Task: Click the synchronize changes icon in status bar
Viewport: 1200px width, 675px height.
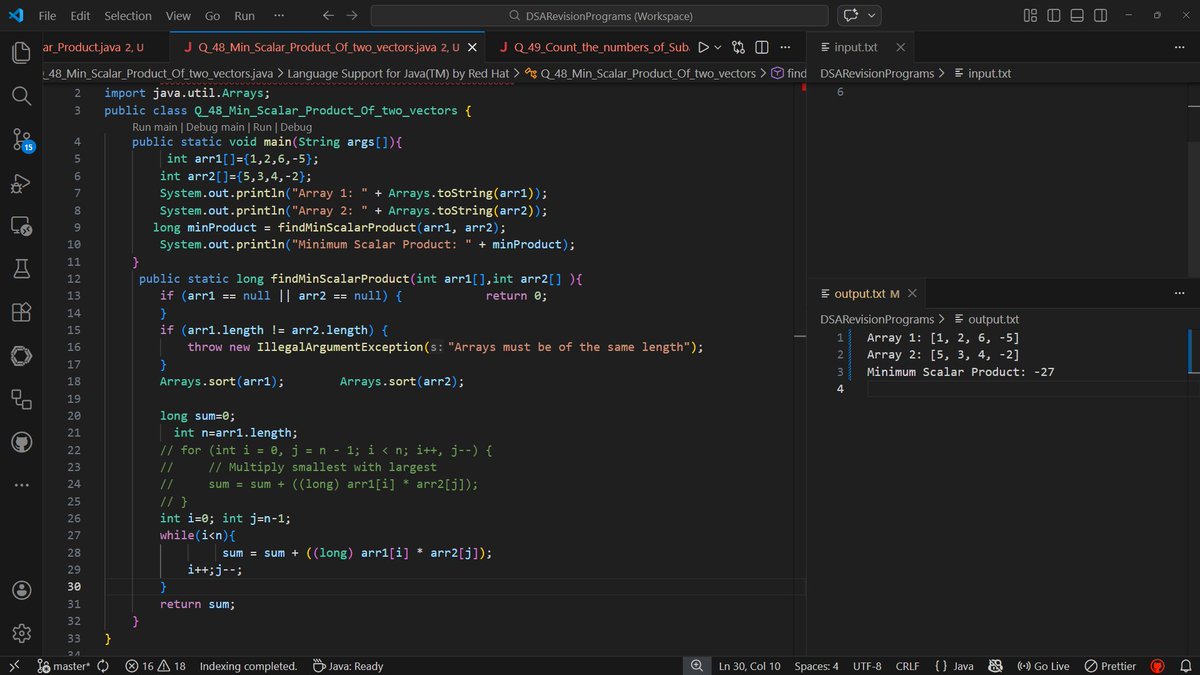Action: click(x=103, y=666)
